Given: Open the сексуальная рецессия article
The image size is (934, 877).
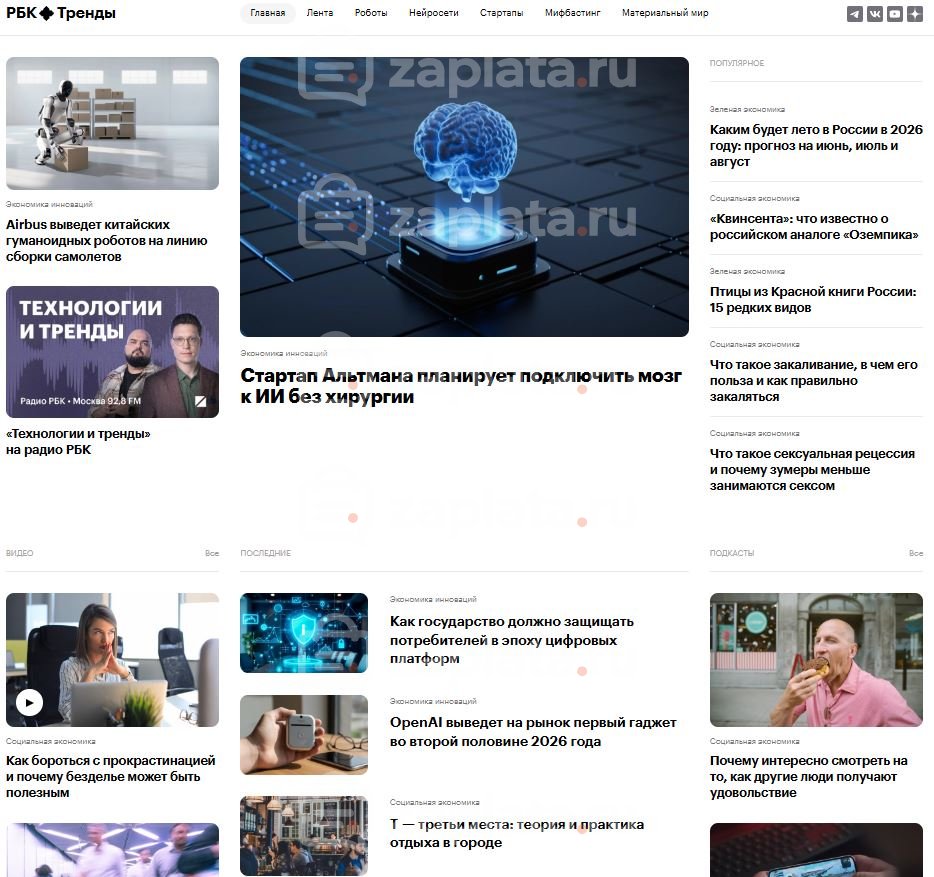Looking at the screenshot, I should pyautogui.click(x=812, y=469).
